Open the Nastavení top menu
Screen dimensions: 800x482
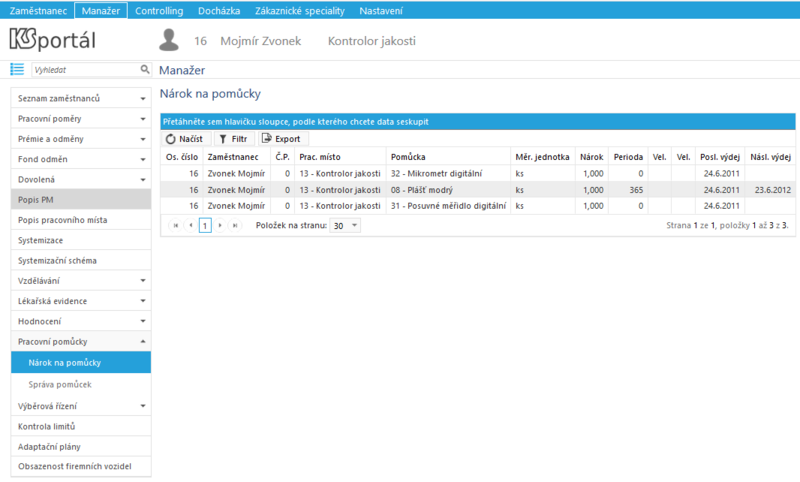coord(381,11)
